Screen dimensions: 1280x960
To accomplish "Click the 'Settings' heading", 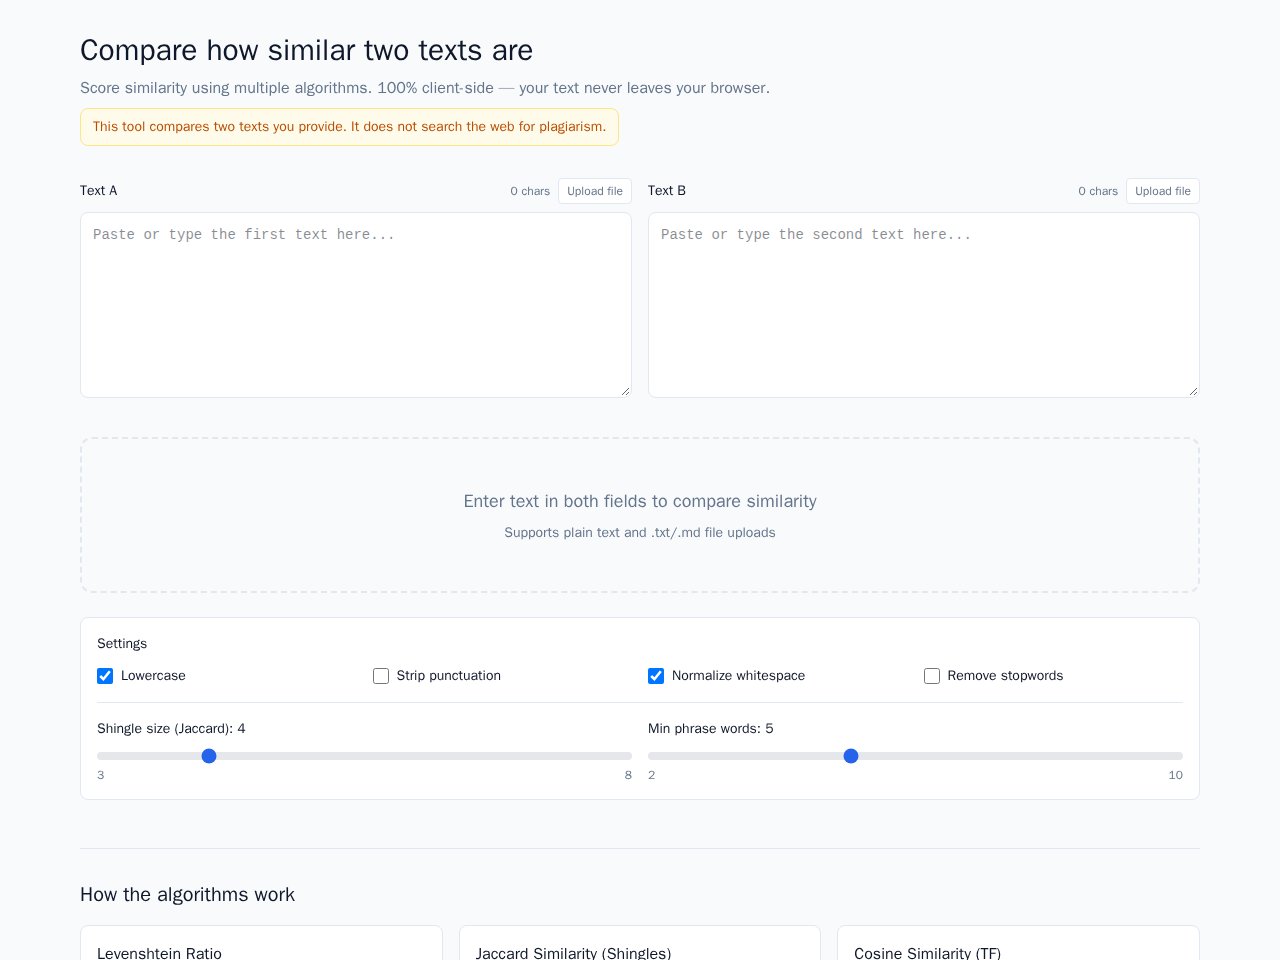I will [x=122, y=644].
